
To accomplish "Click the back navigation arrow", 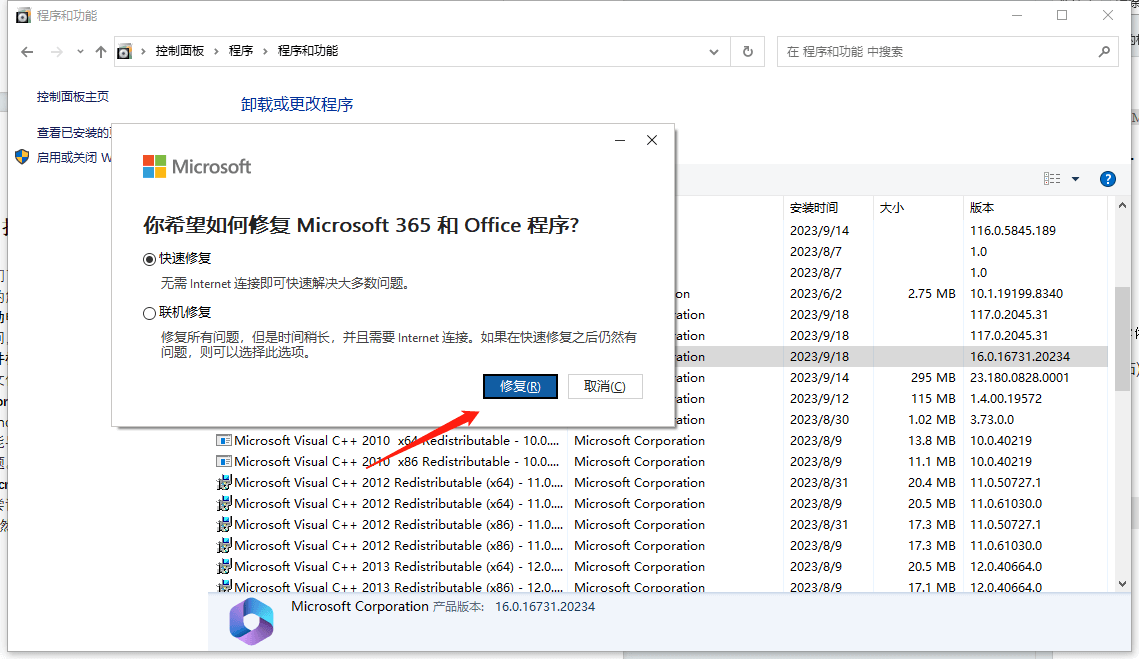I will tap(29, 51).
